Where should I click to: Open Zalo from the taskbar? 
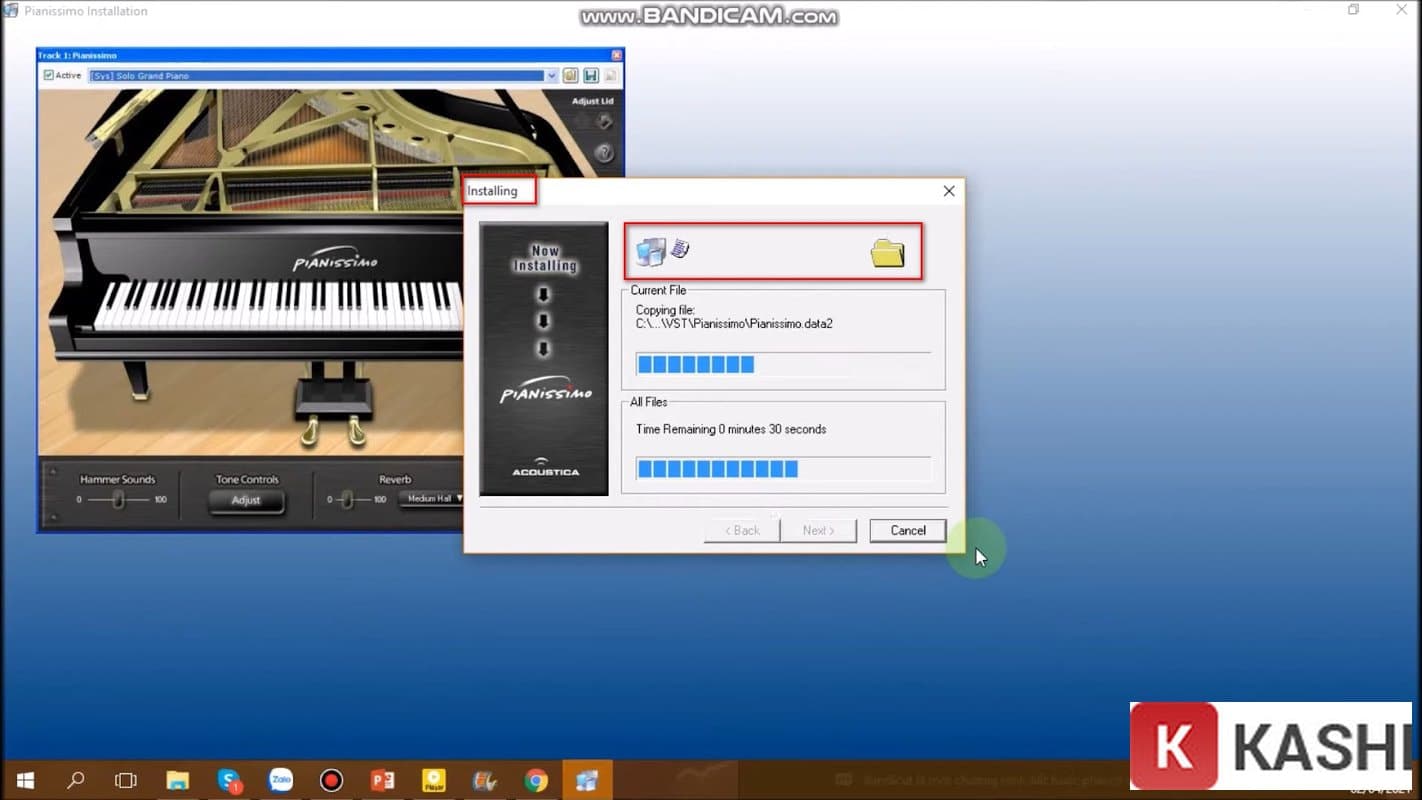click(x=281, y=780)
